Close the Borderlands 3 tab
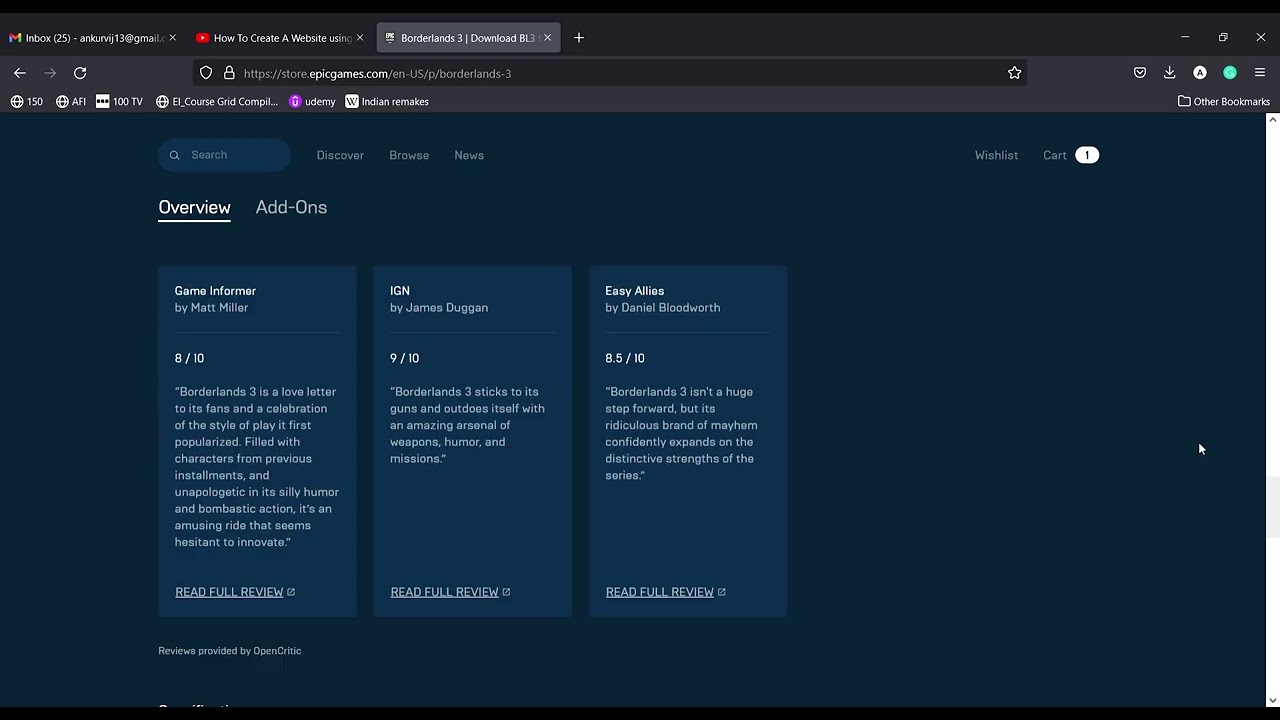This screenshot has height=720, width=1280. (x=547, y=38)
